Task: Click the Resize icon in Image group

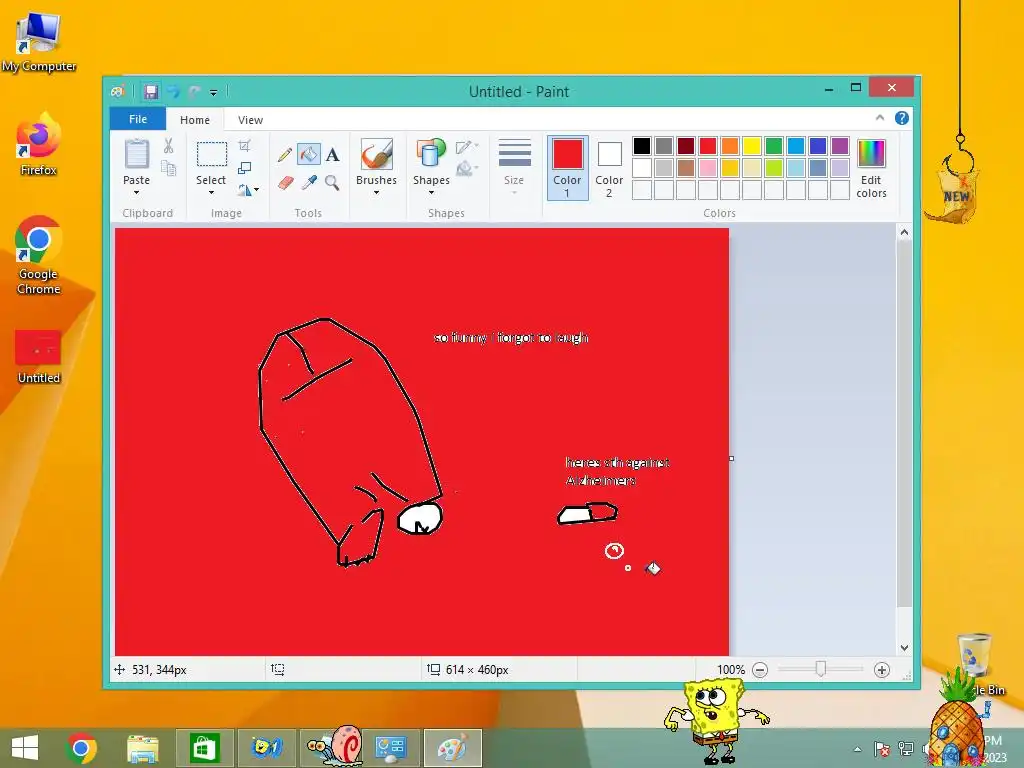Action: pos(244,168)
